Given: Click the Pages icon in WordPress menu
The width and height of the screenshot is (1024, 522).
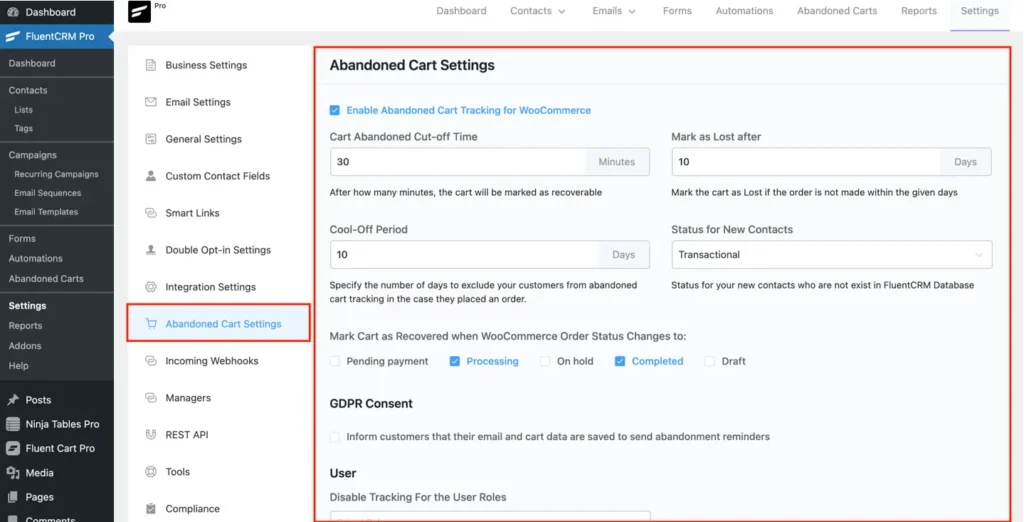Looking at the screenshot, I should (12, 497).
